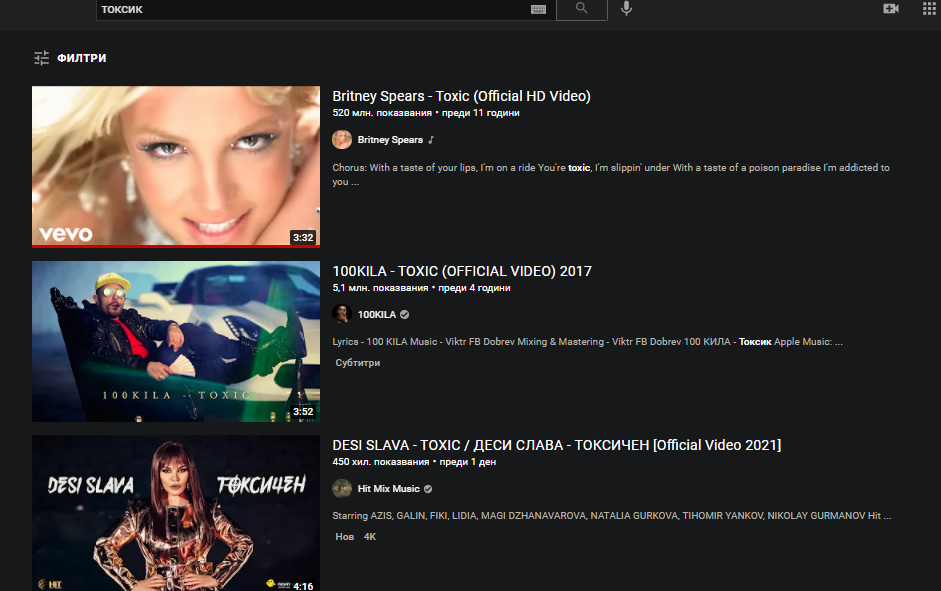
Task: Click the verified badge next to Hit Mix Music
Action: point(428,489)
